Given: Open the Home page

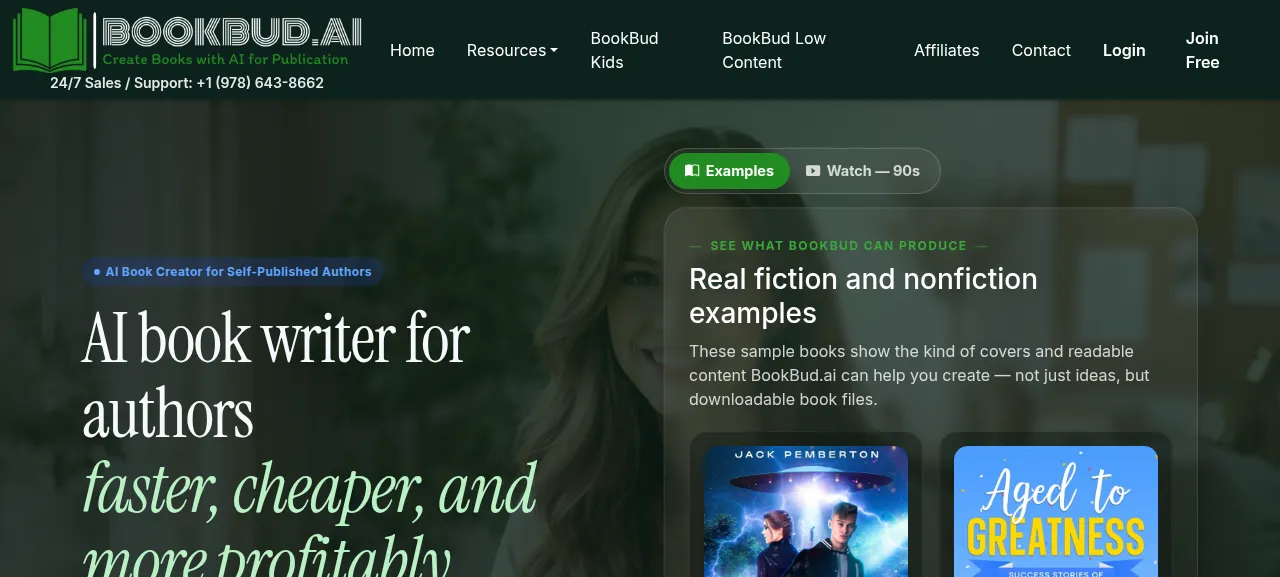Looking at the screenshot, I should [412, 50].
